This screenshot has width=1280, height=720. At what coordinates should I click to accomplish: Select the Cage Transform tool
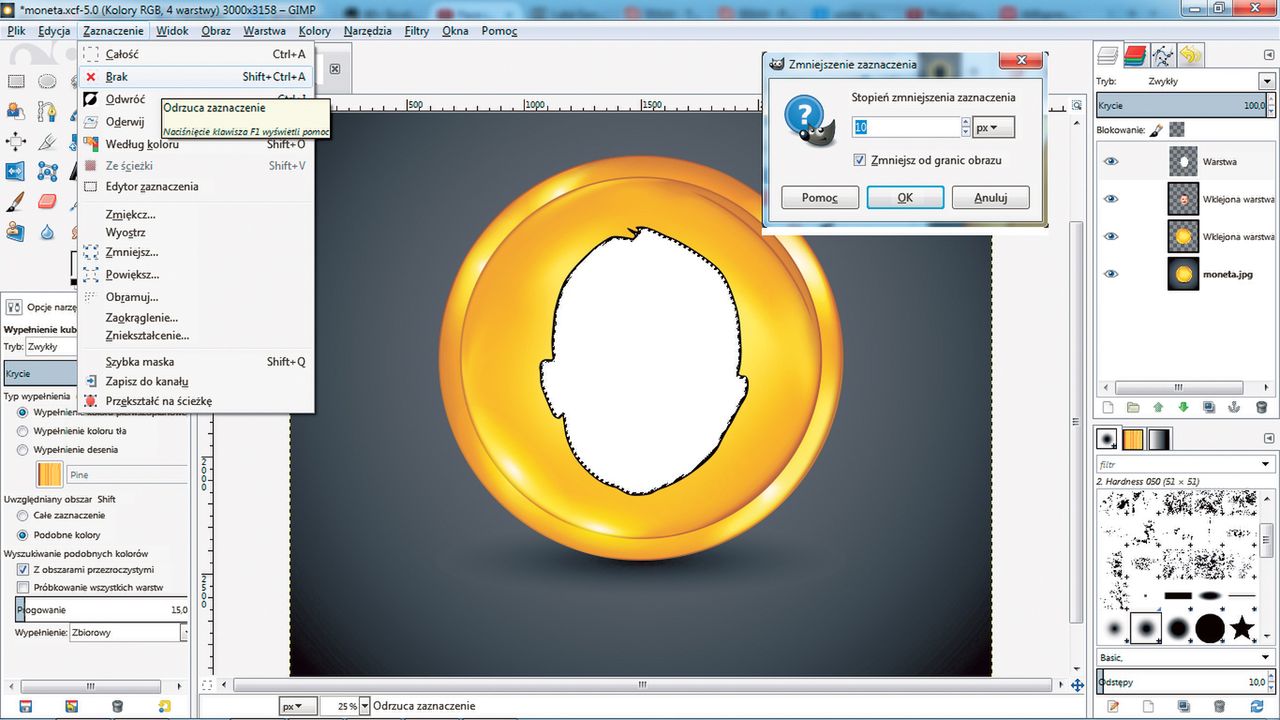46,171
